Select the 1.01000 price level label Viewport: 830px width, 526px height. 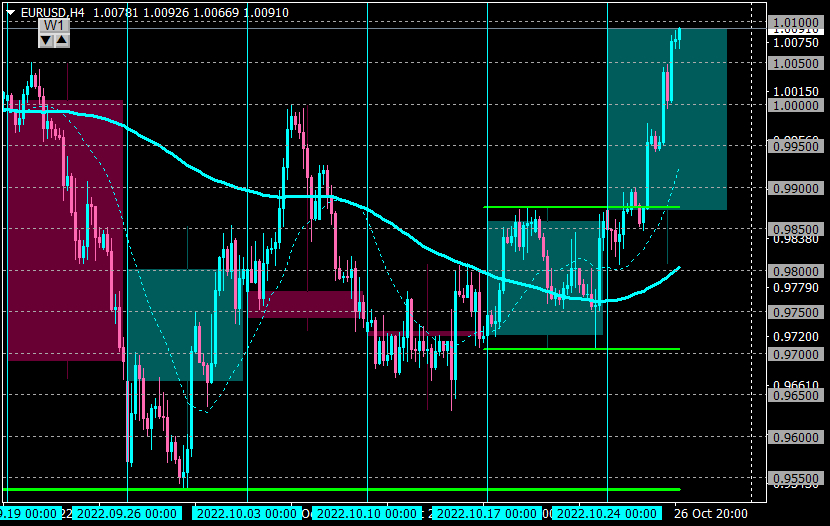[796, 22]
